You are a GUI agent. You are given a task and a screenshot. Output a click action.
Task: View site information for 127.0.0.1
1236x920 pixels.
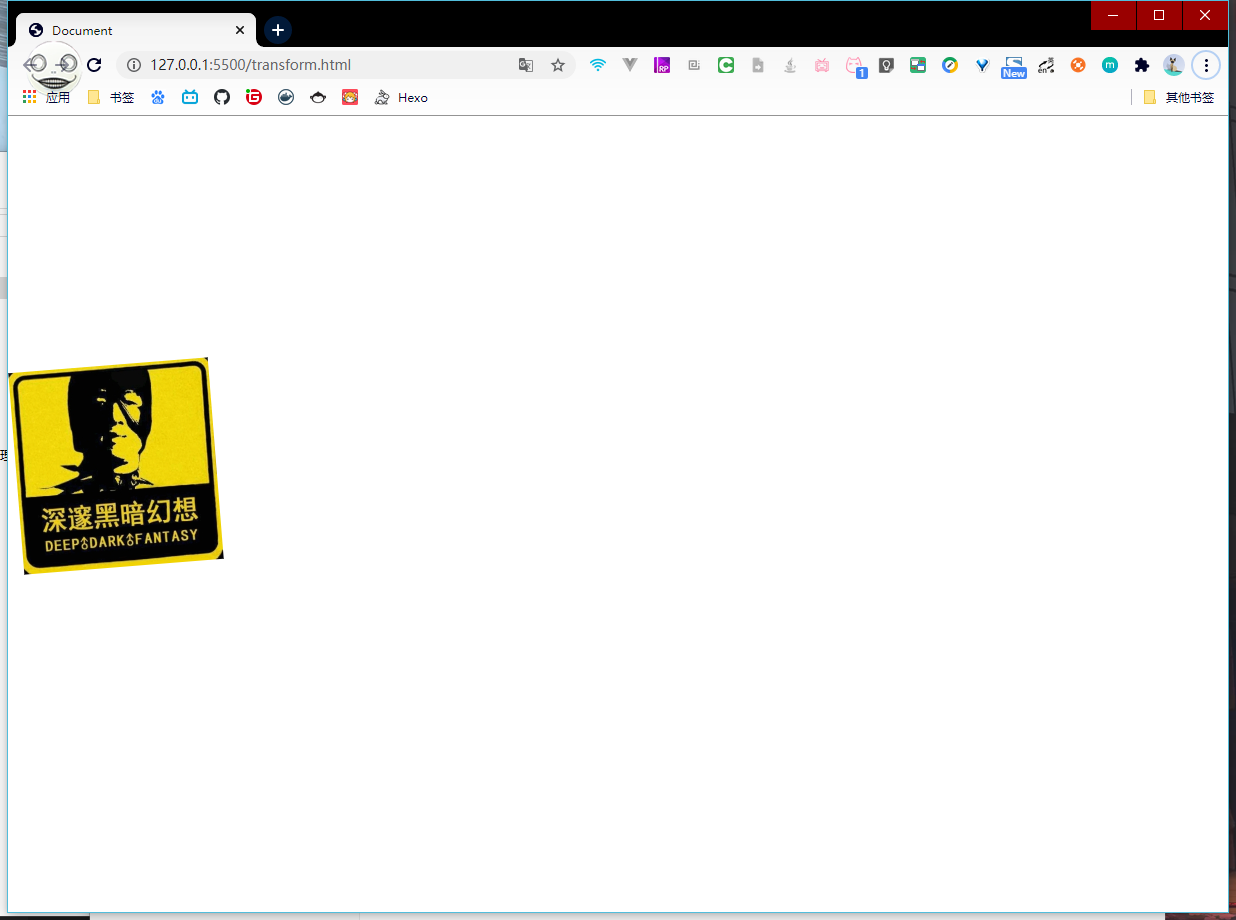134,65
